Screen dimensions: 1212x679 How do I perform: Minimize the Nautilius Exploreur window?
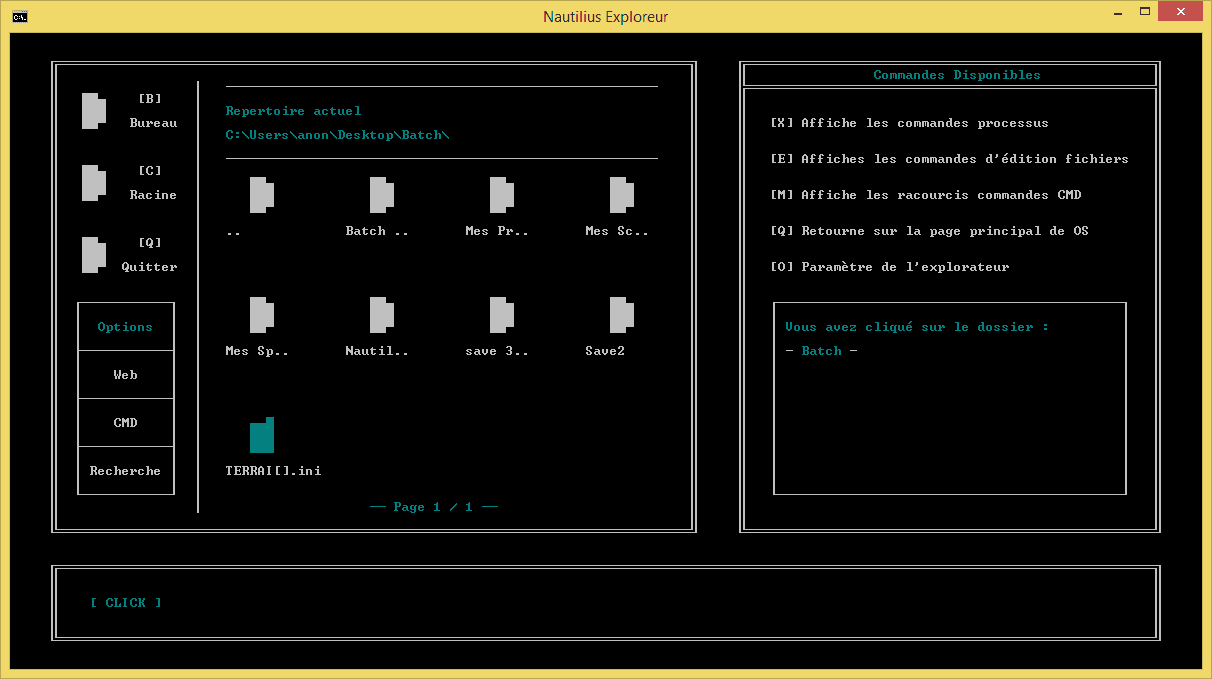[x=1117, y=12]
